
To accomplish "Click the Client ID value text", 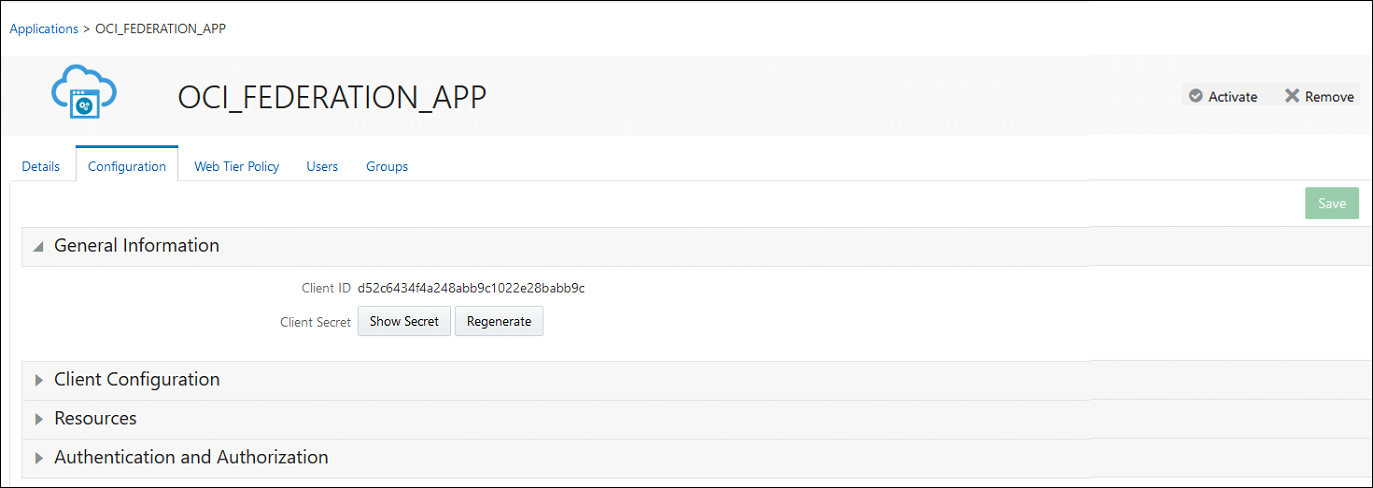I will 471,288.
